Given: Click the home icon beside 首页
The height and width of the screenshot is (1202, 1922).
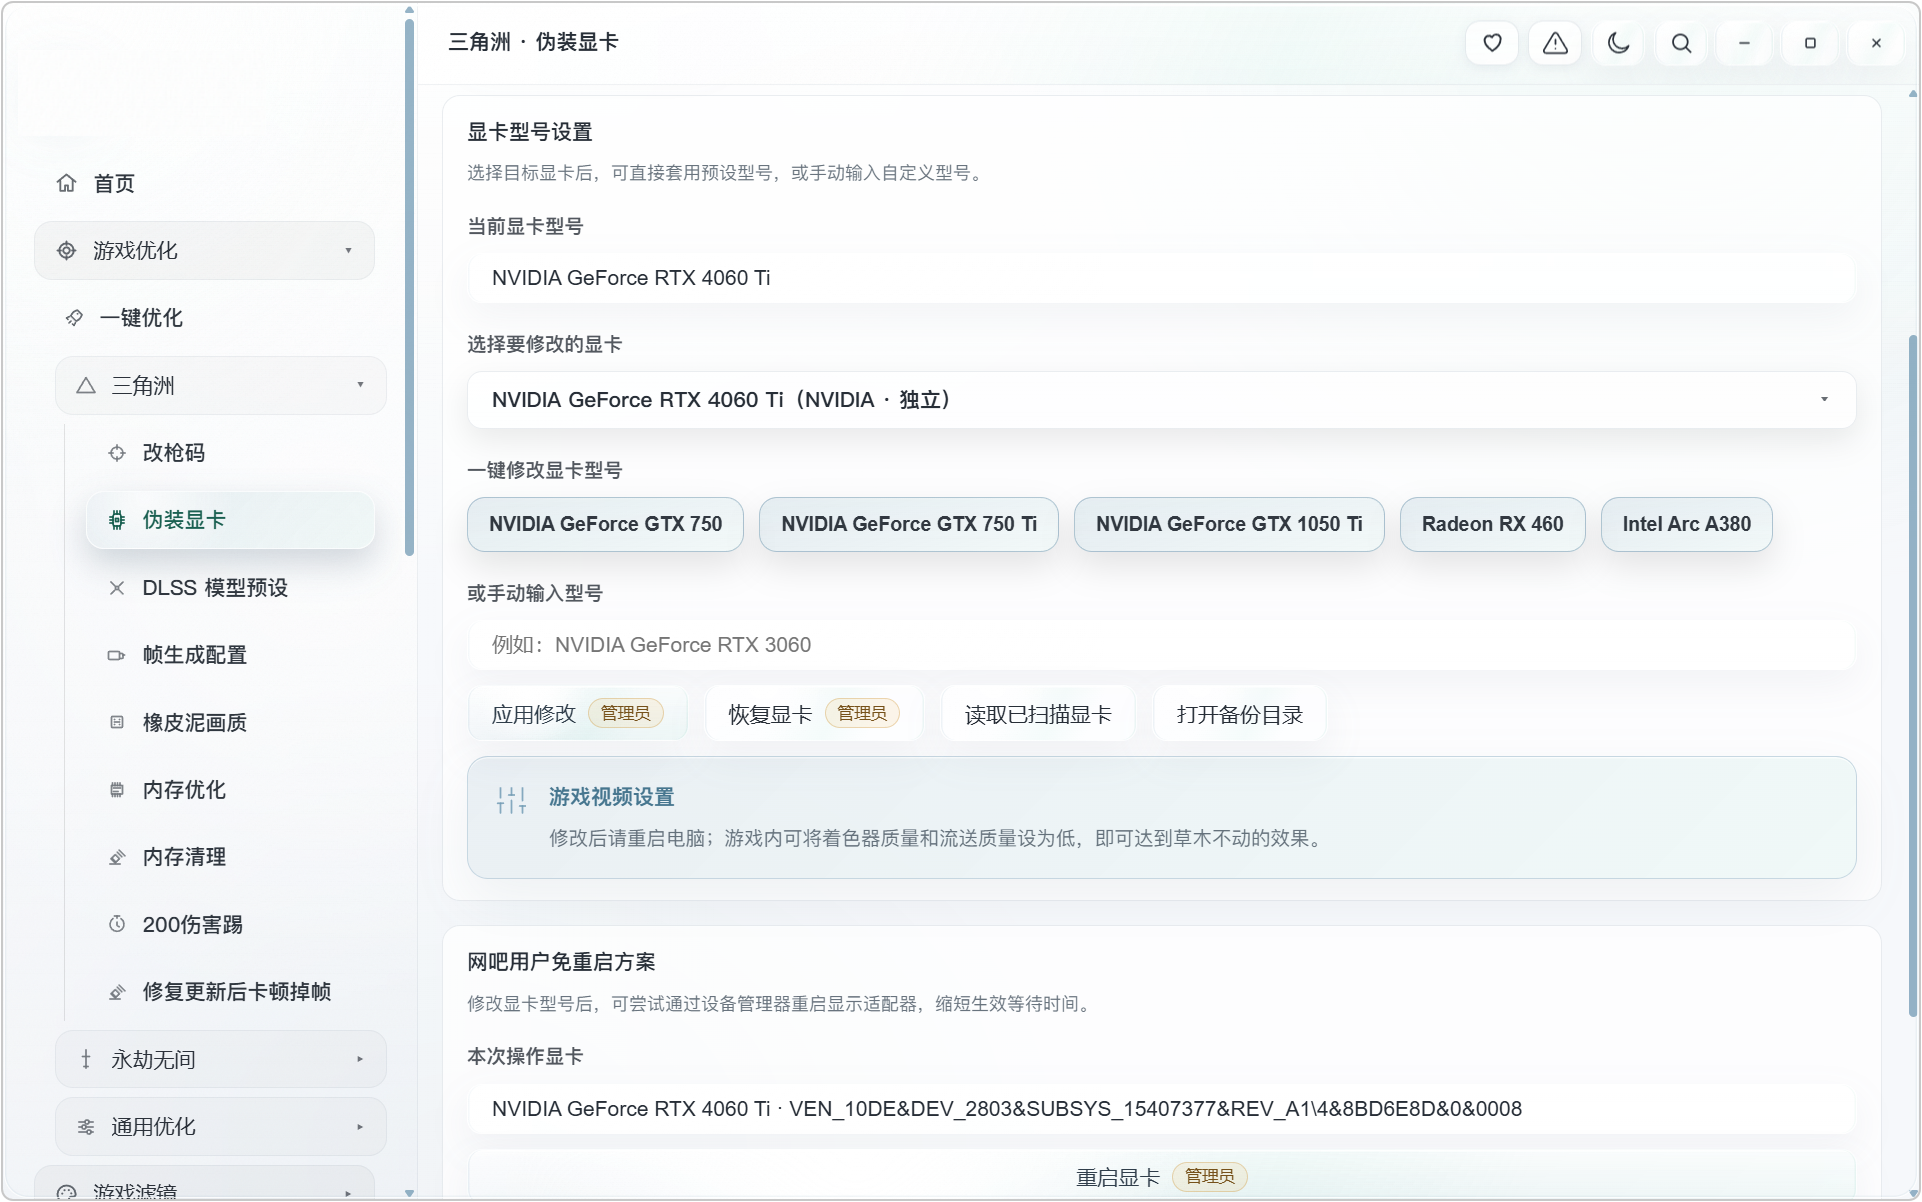Looking at the screenshot, I should tap(66, 183).
